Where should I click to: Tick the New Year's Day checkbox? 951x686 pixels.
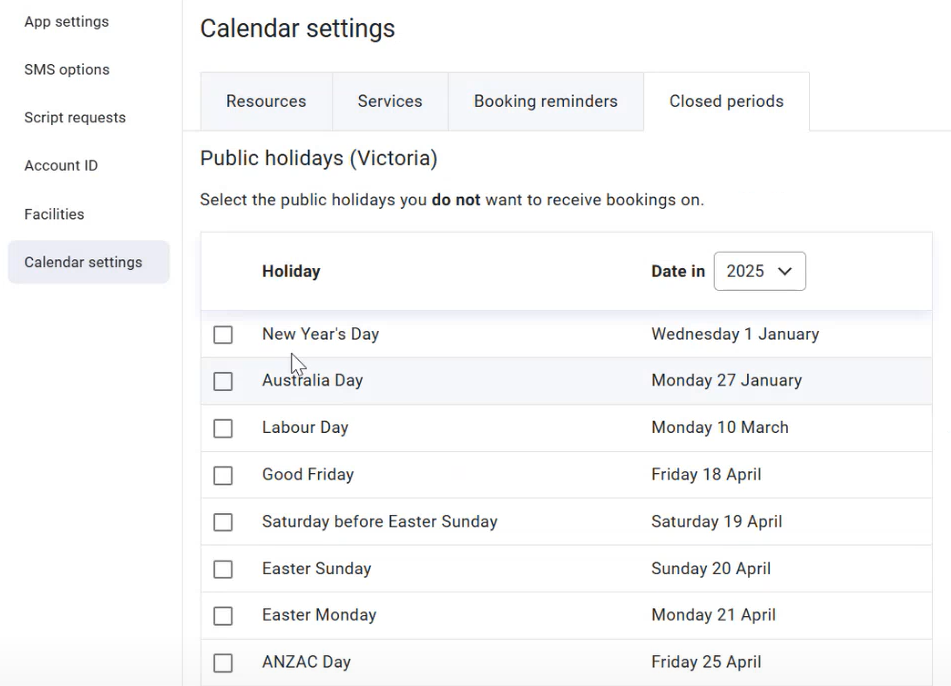pos(223,335)
